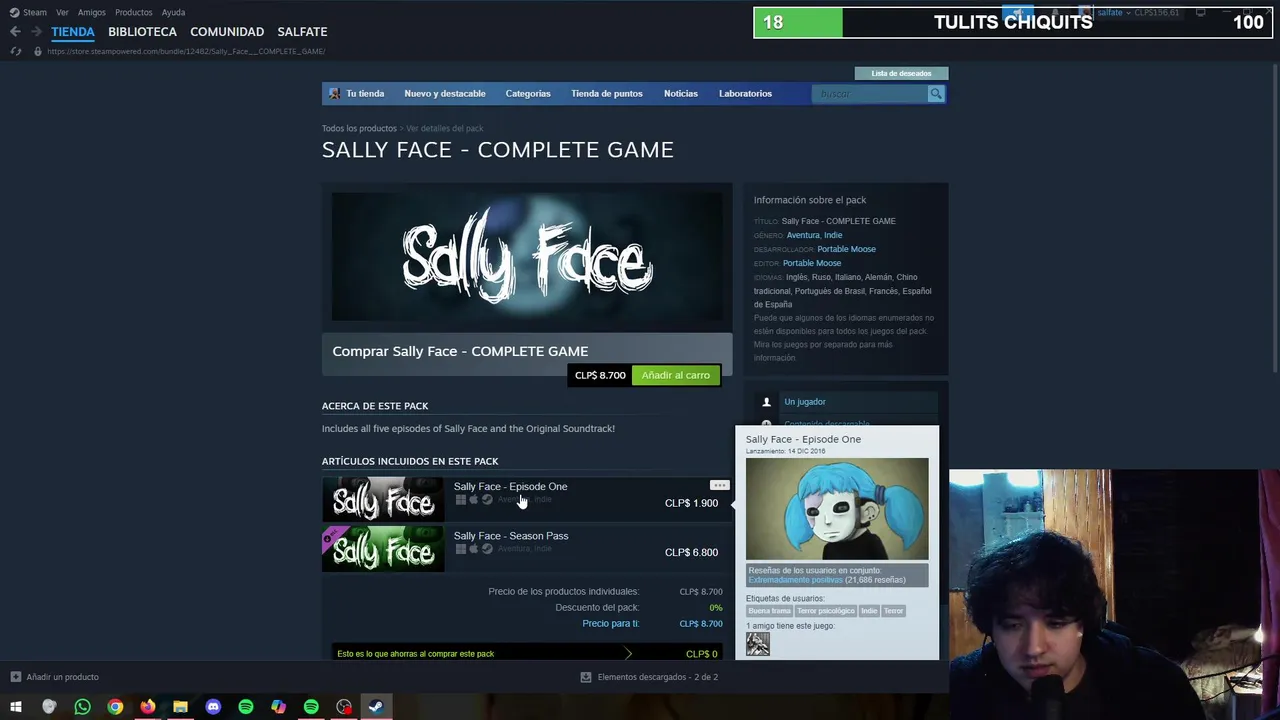Click the search magnifier icon
The image size is (1280, 720).
tap(936, 94)
